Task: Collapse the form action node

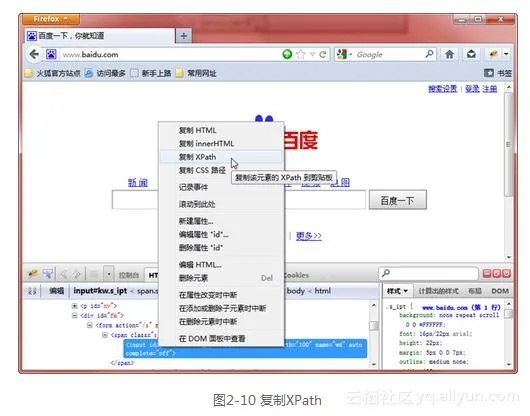Action: click(90, 325)
